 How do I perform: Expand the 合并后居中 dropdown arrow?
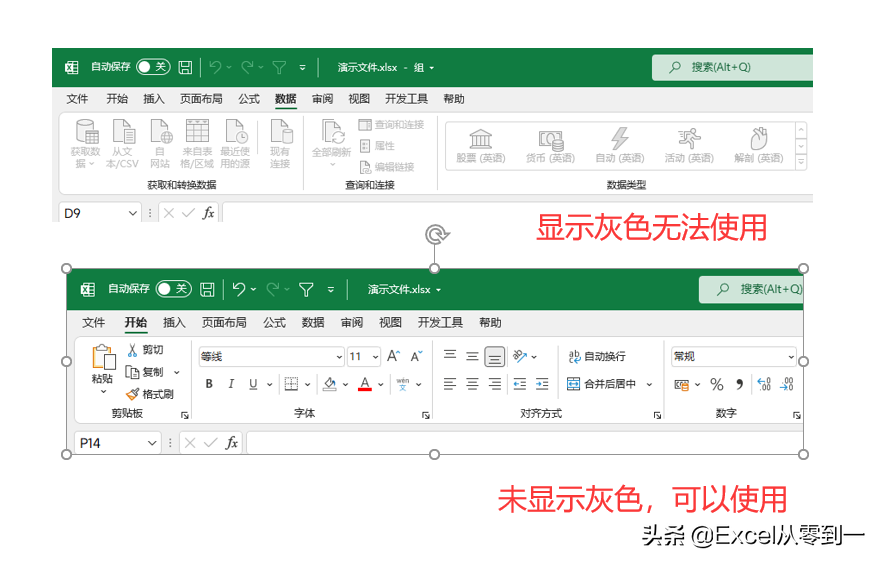(x=649, y=385)
